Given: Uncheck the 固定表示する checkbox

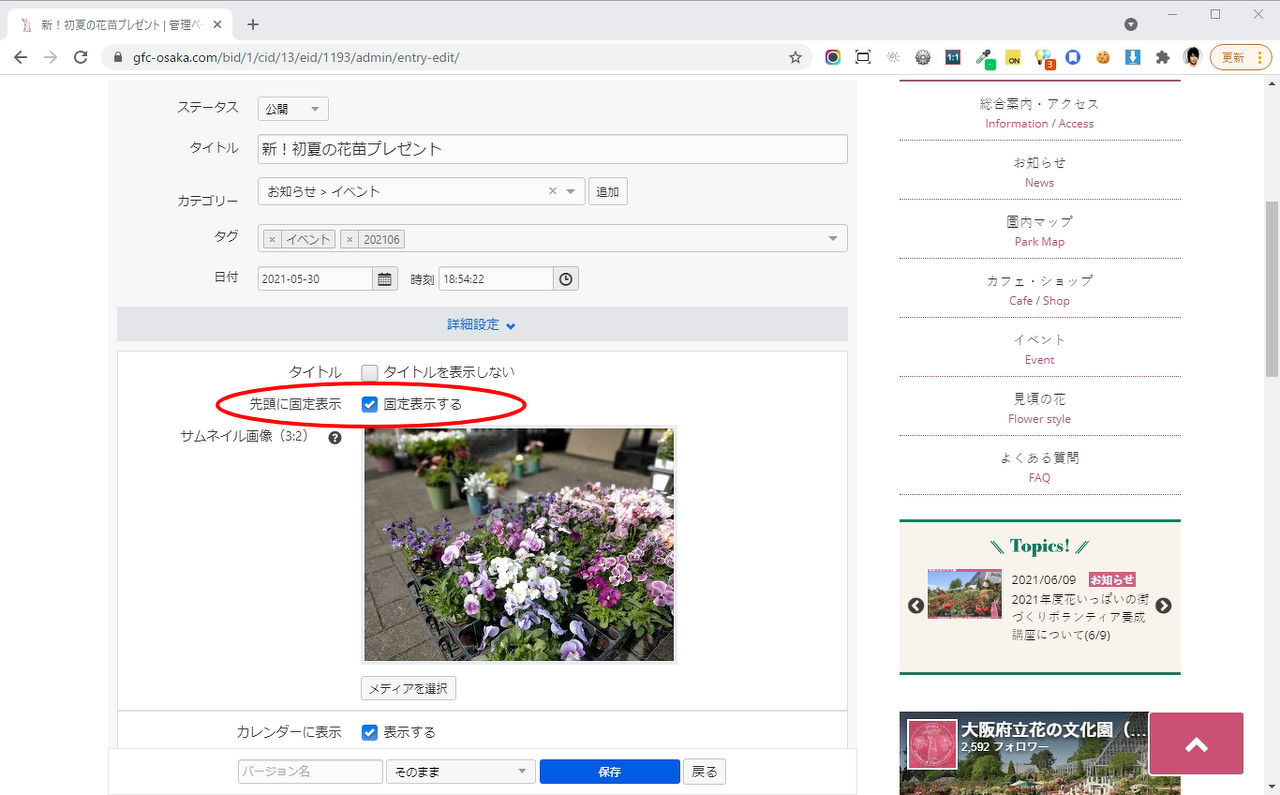Looking at the screenshot, I should click(x=370, y=405).
